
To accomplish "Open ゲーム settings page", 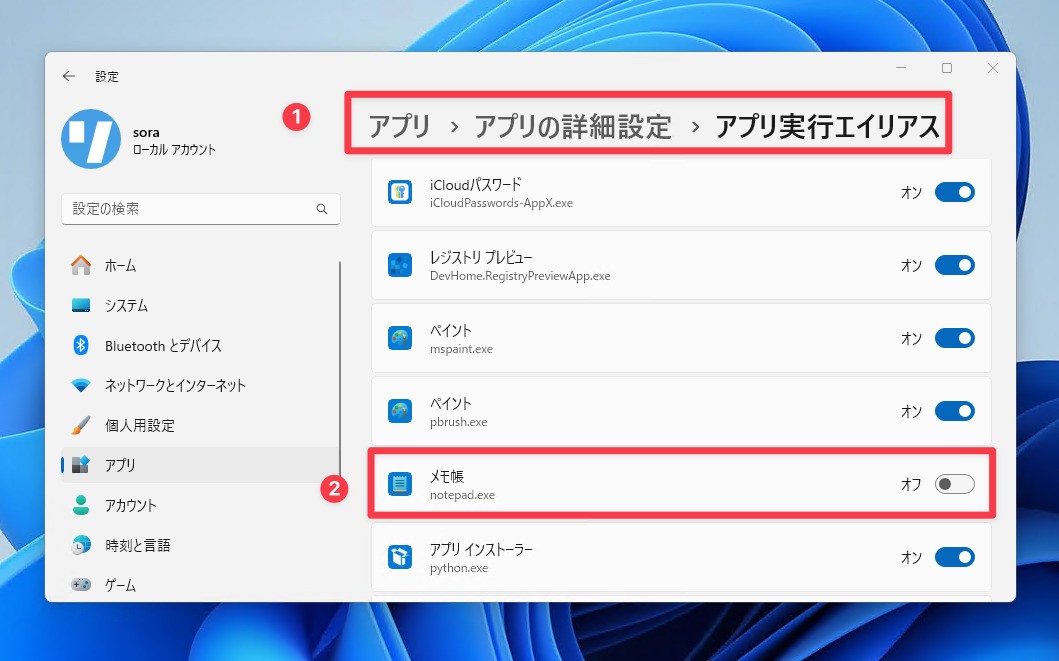I will 200,585.
